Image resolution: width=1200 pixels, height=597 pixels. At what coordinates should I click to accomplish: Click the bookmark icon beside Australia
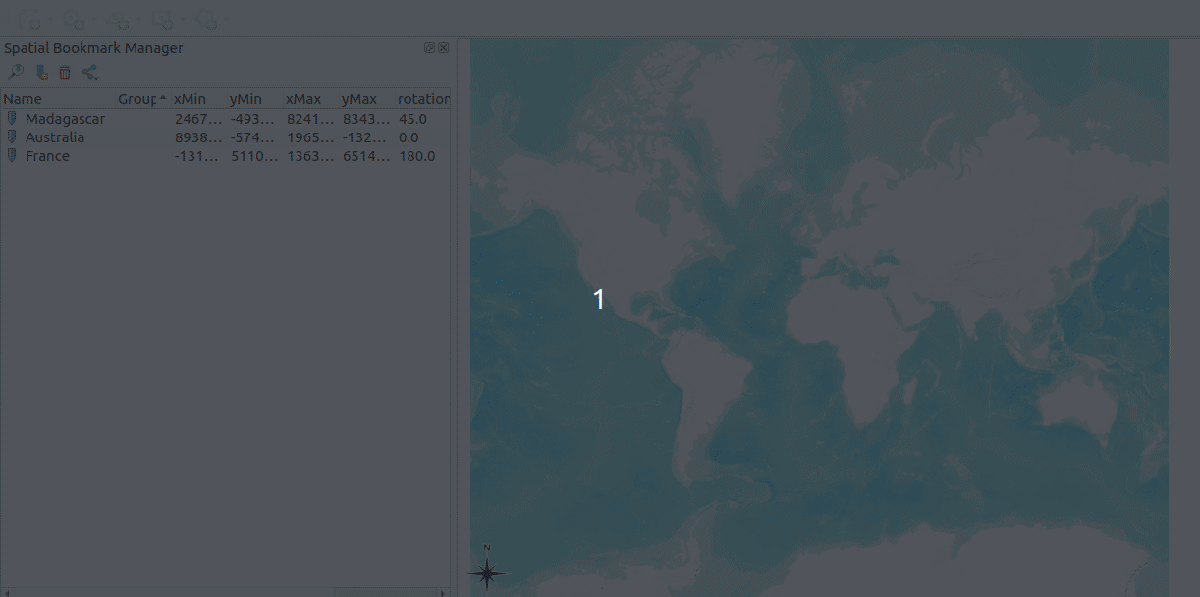tap(12, 137)
